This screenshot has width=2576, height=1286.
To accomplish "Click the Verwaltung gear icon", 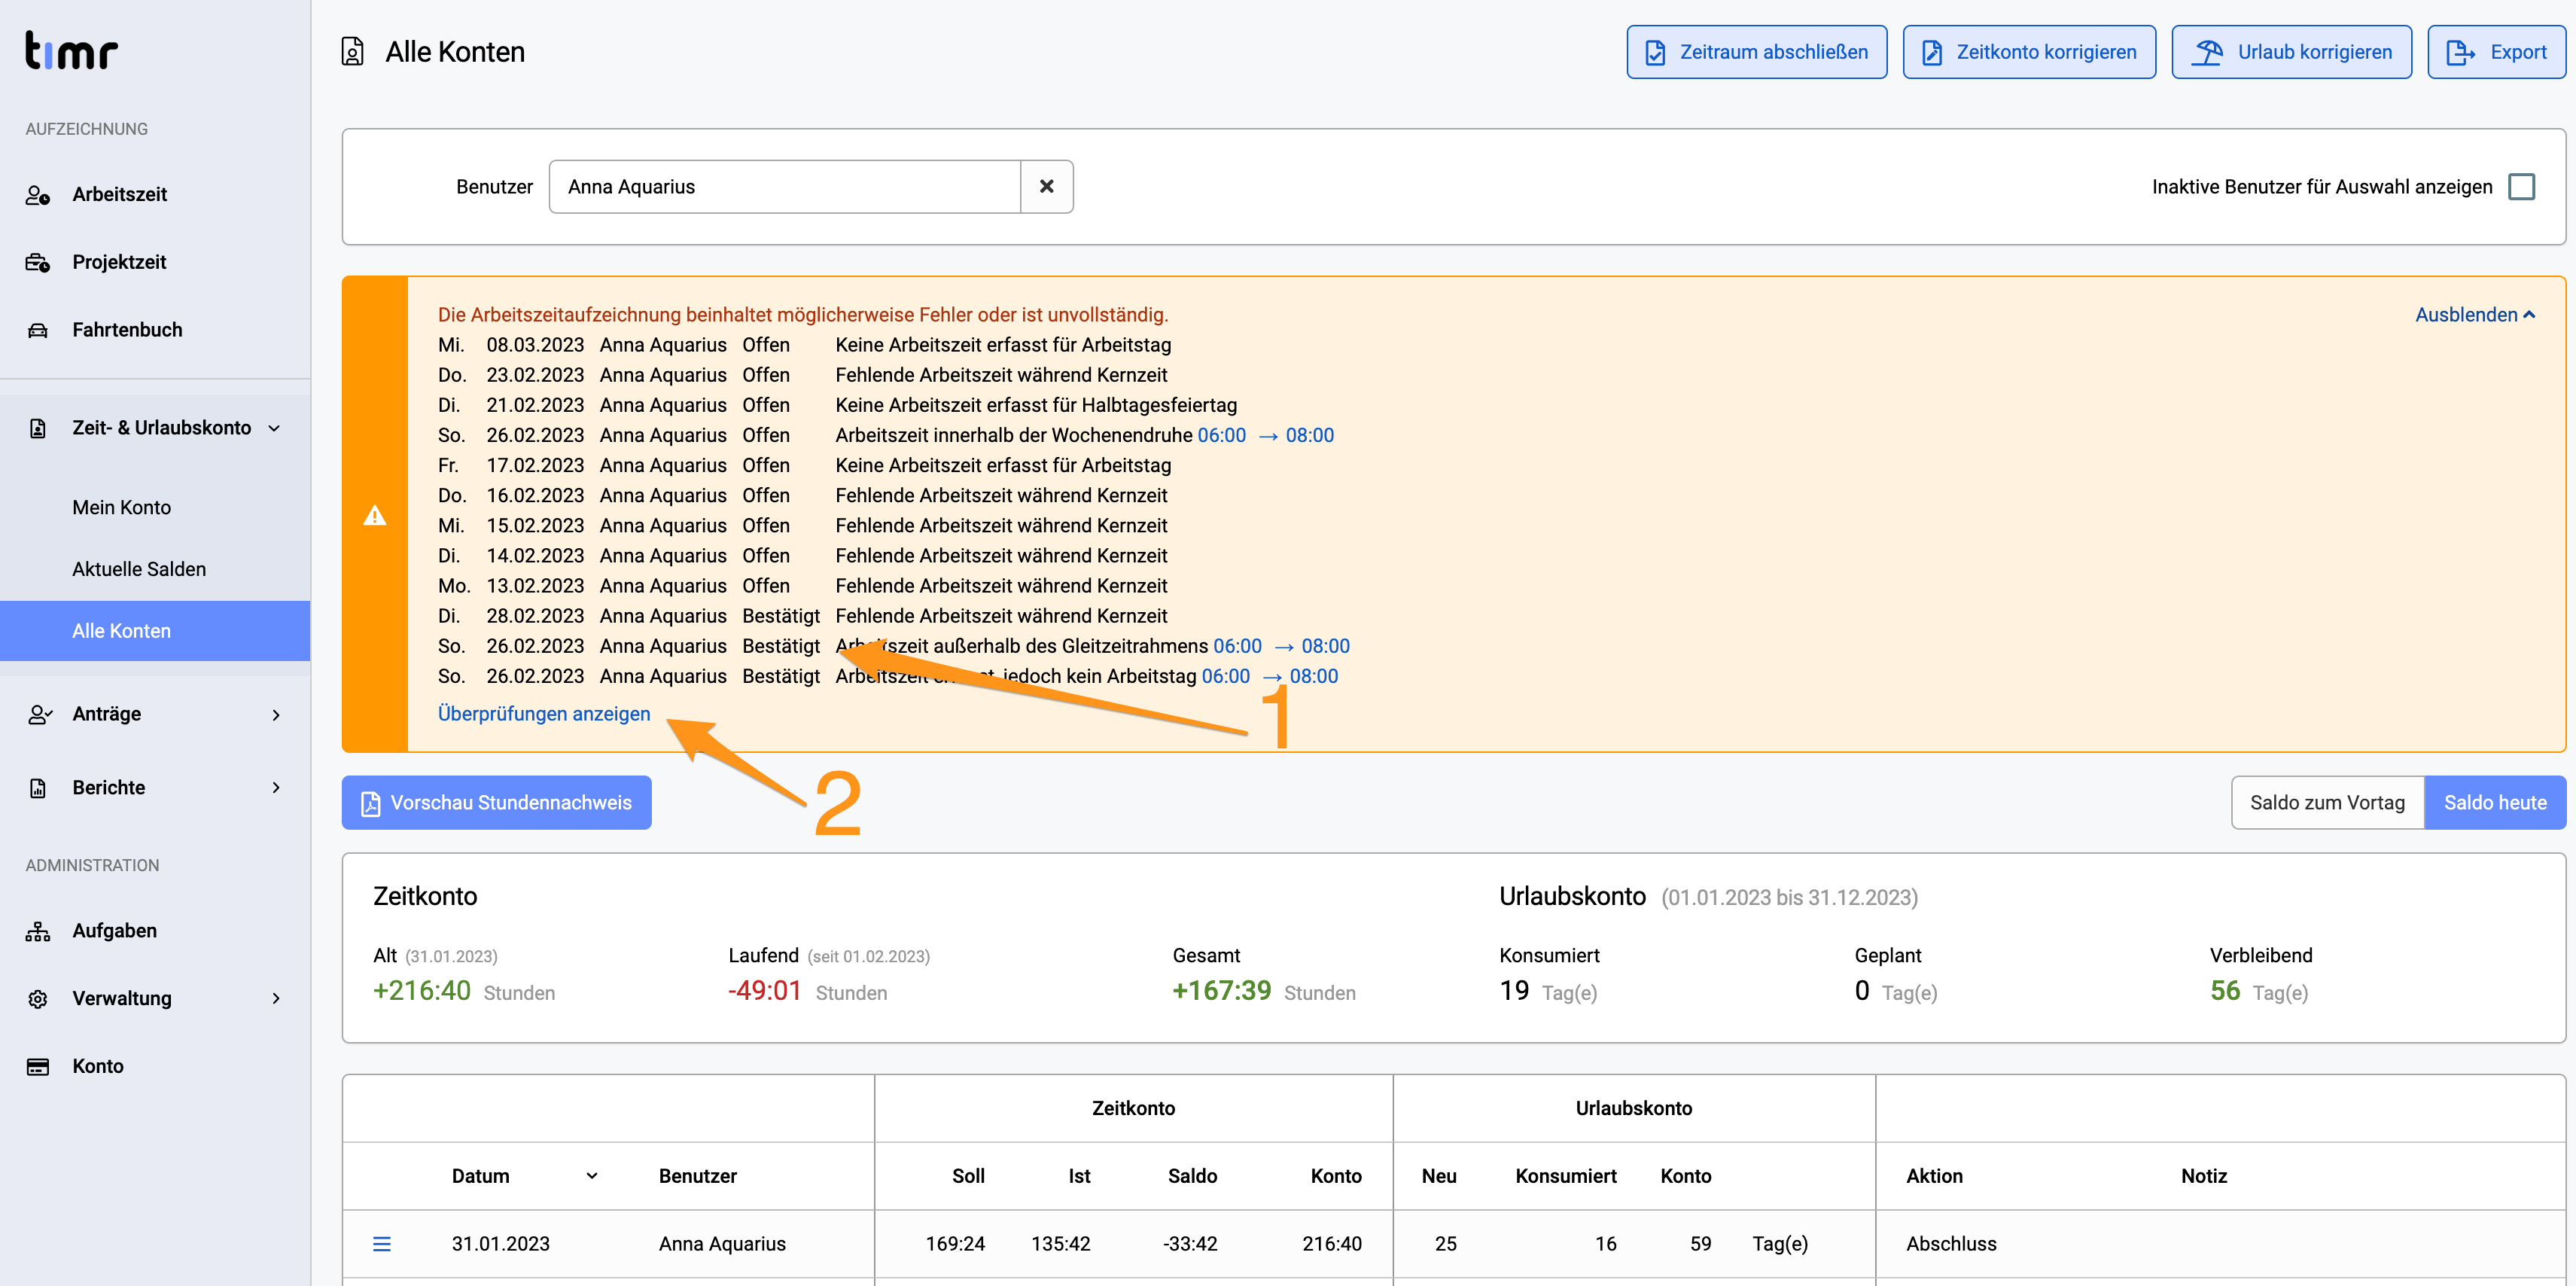I will coord(38,999).
